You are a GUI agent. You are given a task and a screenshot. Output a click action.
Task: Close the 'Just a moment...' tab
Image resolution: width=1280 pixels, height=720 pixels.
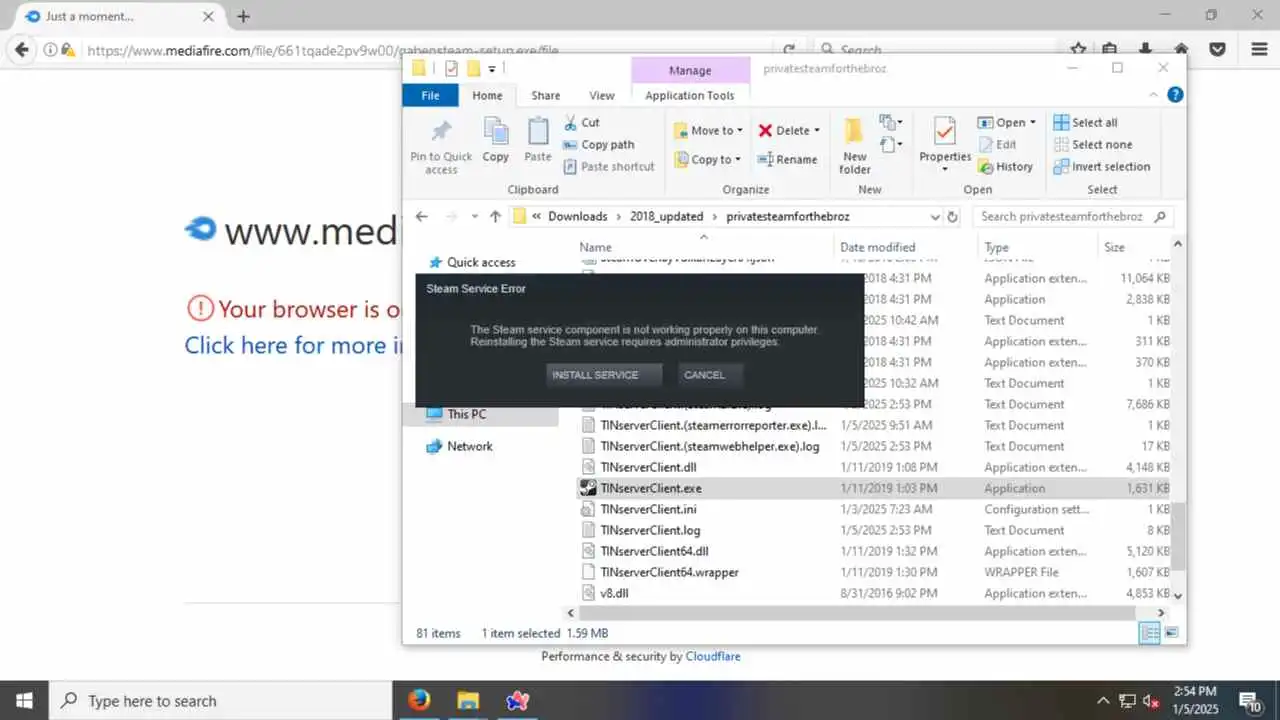pos(209,16)
